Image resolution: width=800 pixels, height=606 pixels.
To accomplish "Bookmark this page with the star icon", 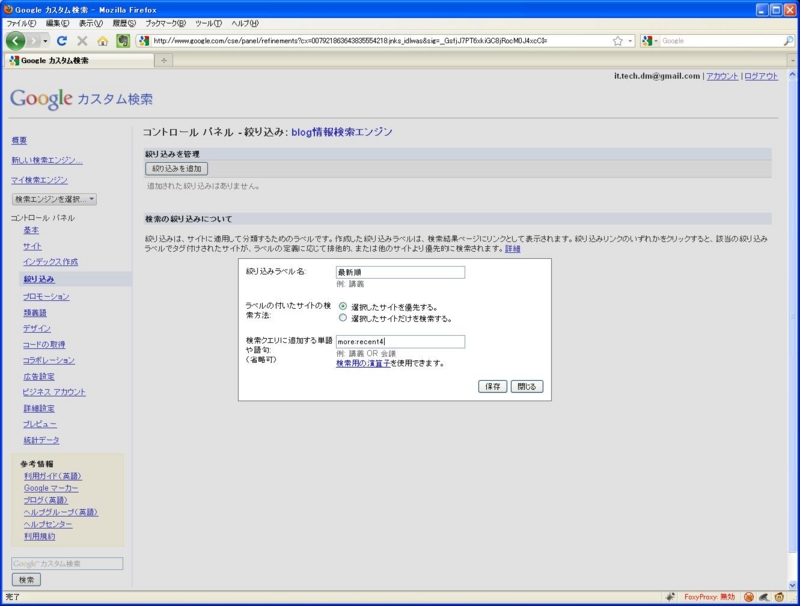I will (x=618, y=41).
